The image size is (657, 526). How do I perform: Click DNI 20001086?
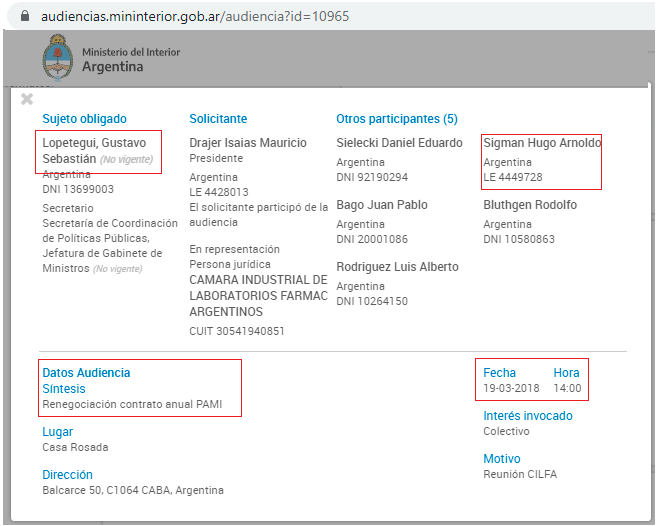tap(372, 239)
